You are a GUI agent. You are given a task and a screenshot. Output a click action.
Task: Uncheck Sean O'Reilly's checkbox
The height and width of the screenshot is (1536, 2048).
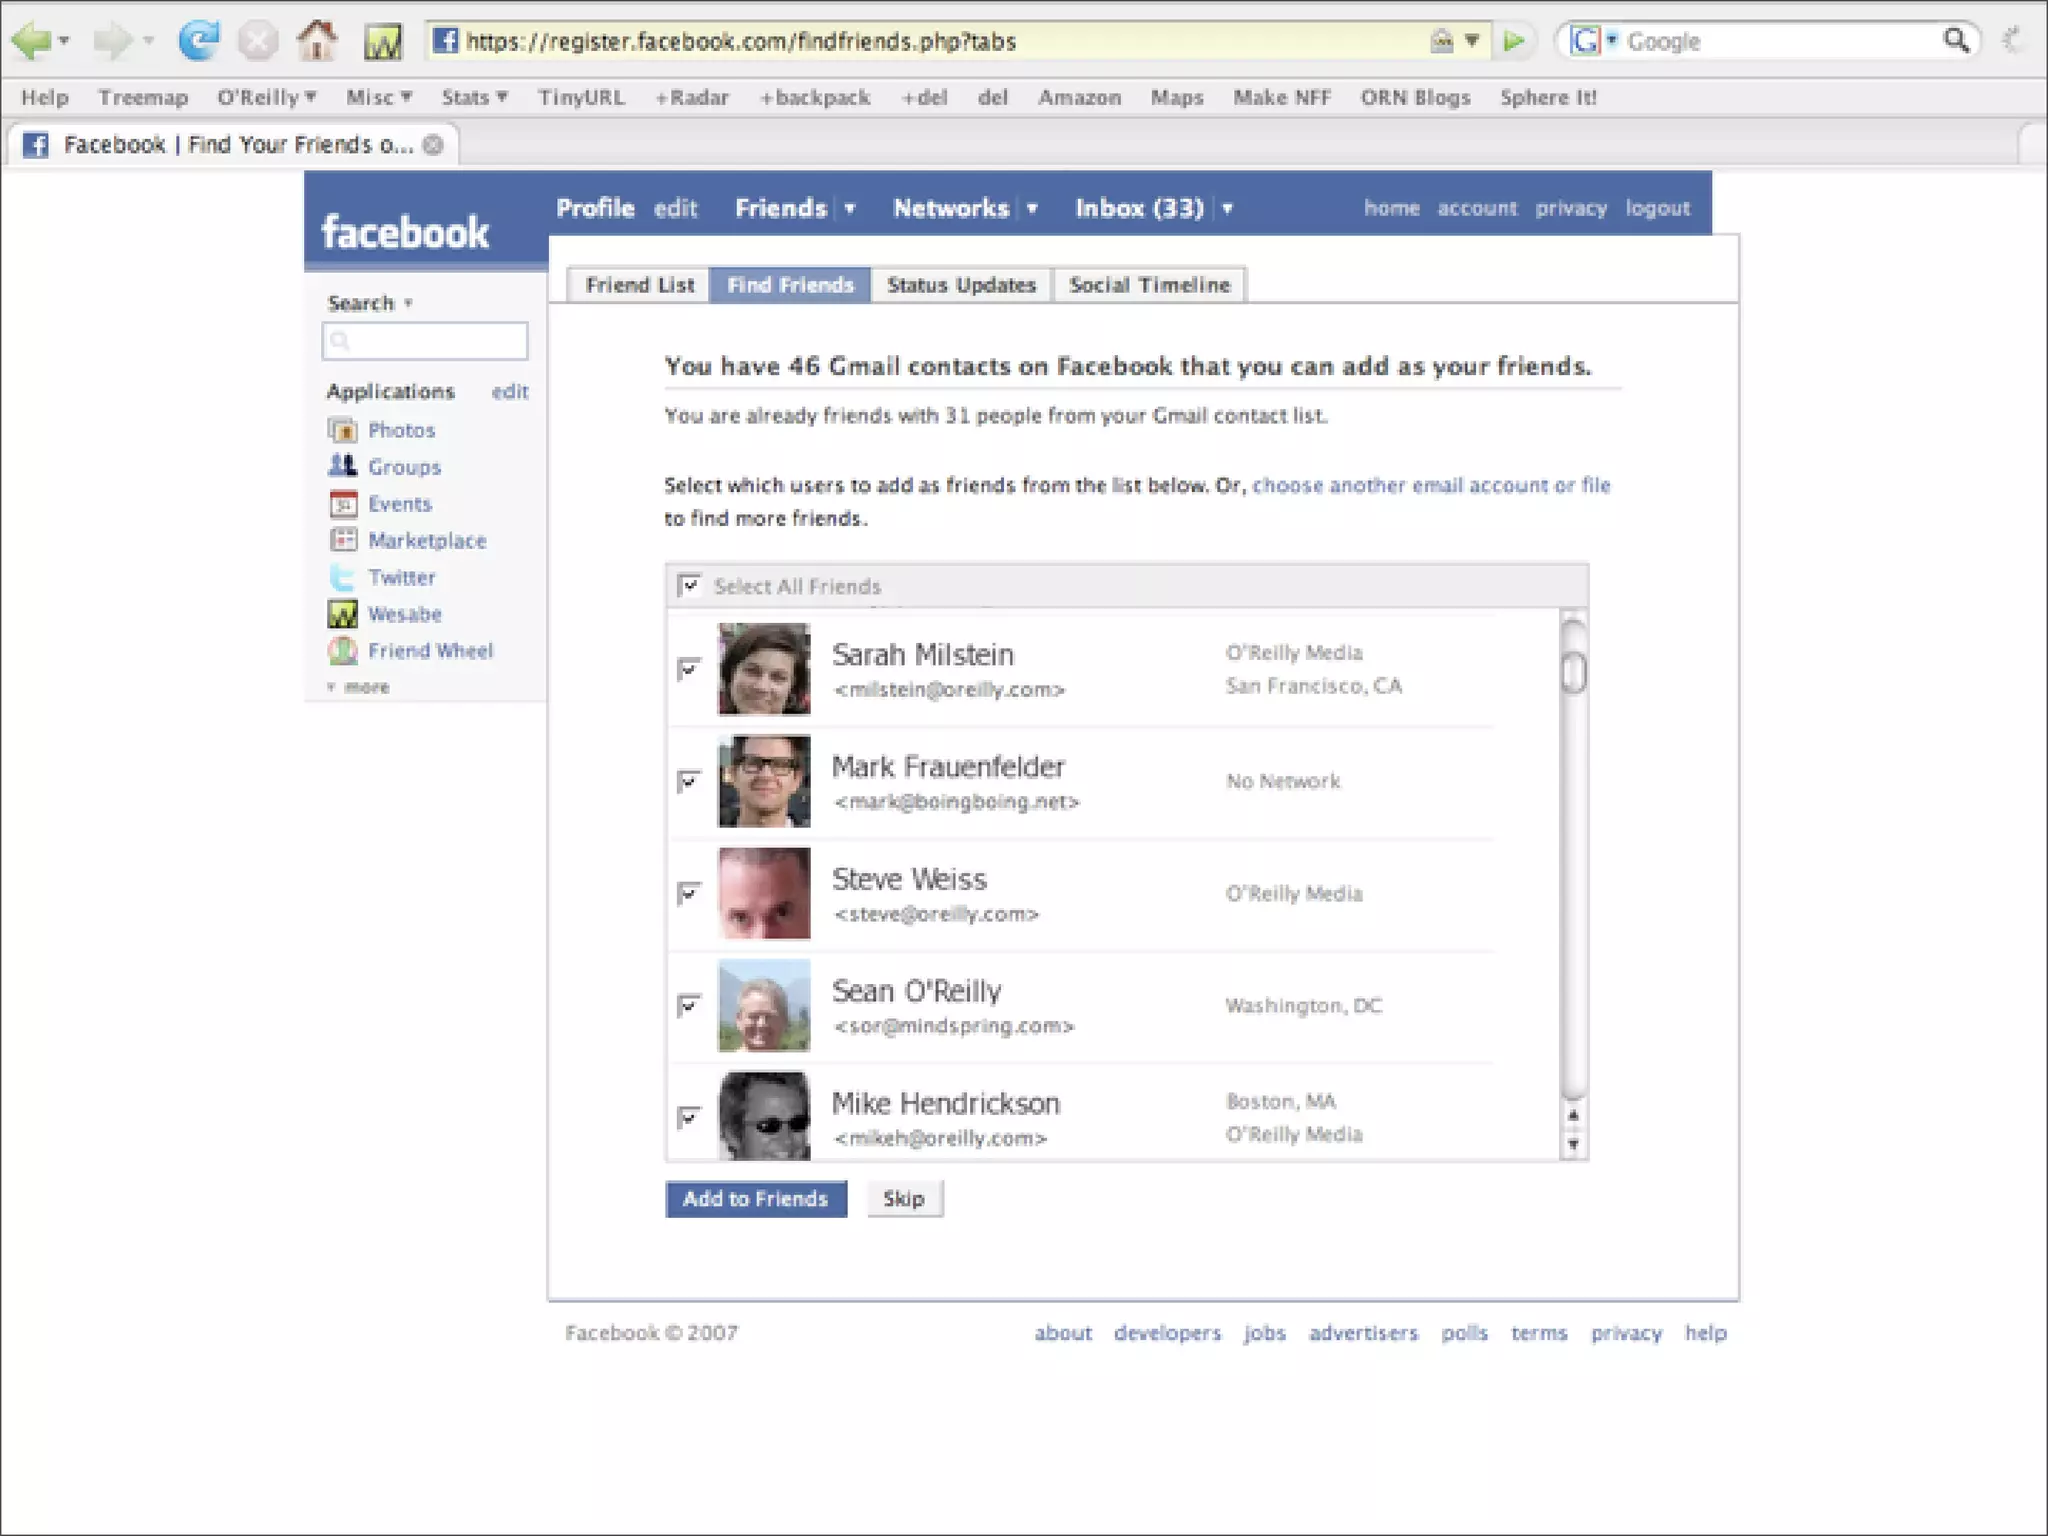689,1005
